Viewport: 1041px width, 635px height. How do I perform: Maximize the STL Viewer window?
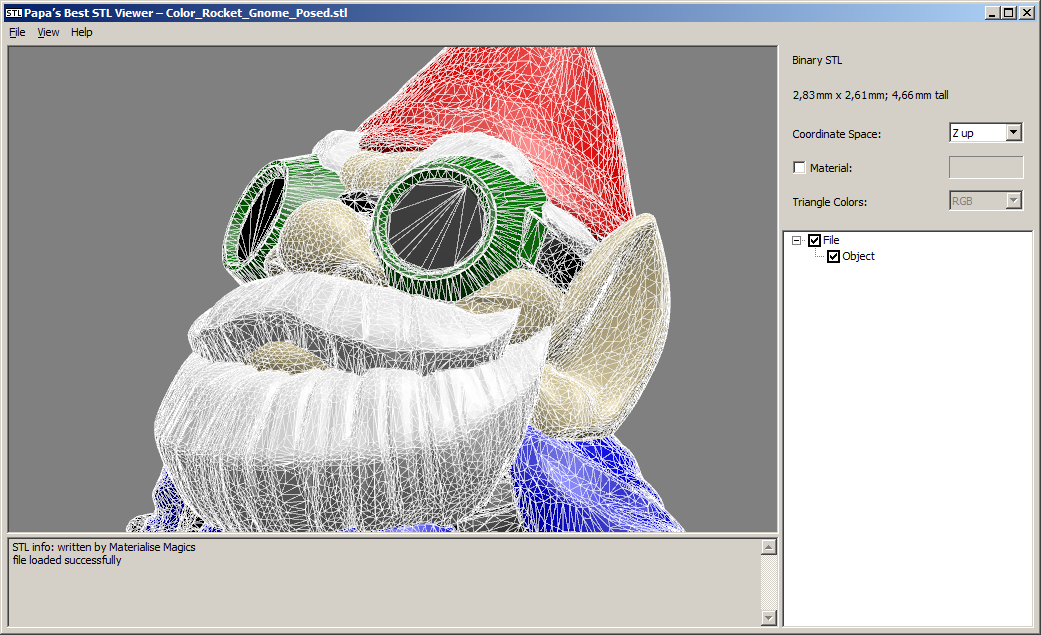click(x=1009, y=13)
